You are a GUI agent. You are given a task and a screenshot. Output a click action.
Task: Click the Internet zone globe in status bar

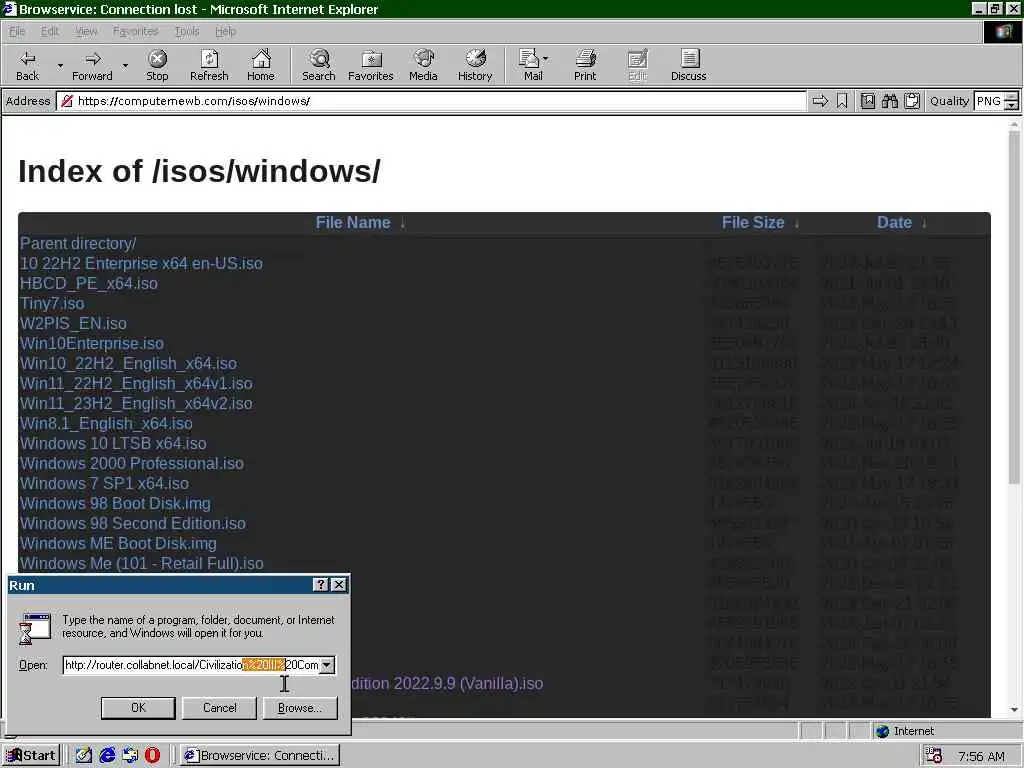[x=882, y=731]
